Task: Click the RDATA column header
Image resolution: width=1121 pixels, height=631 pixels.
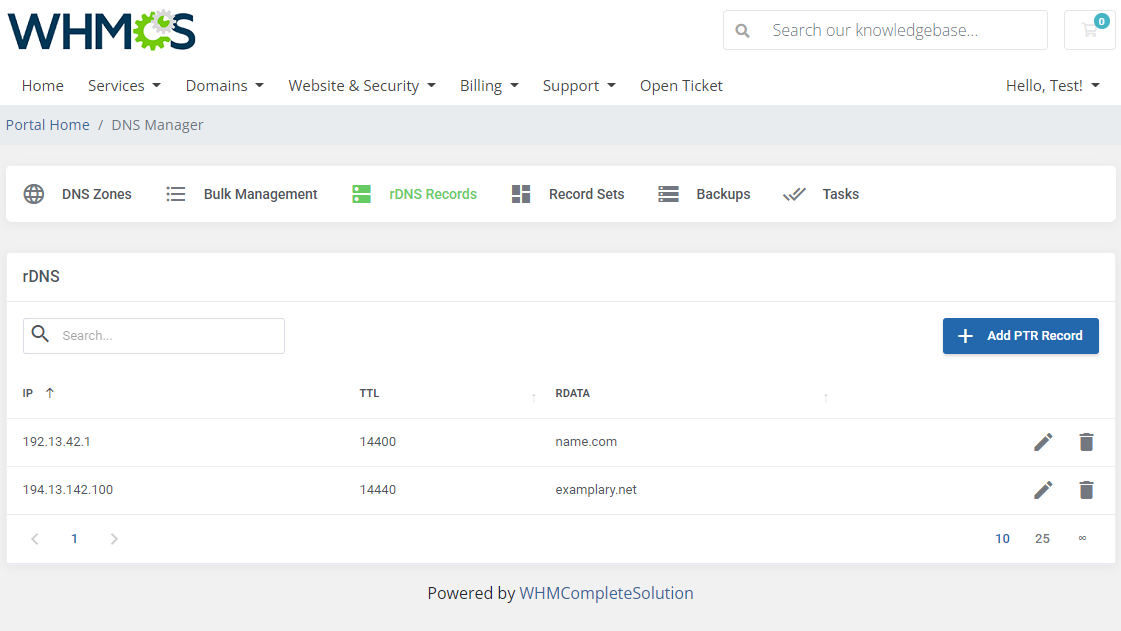Action: 573,393
